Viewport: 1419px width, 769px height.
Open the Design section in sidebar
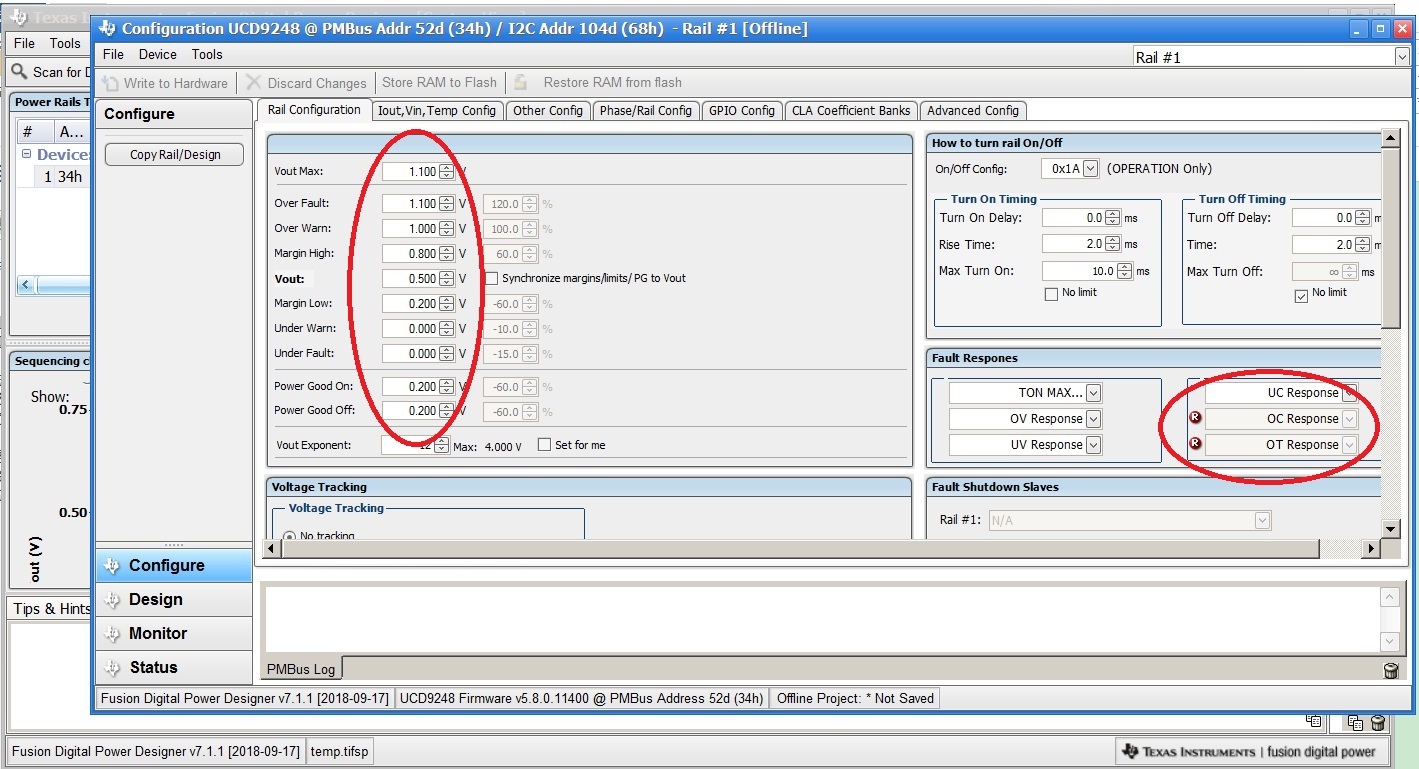tap(174, 599)
